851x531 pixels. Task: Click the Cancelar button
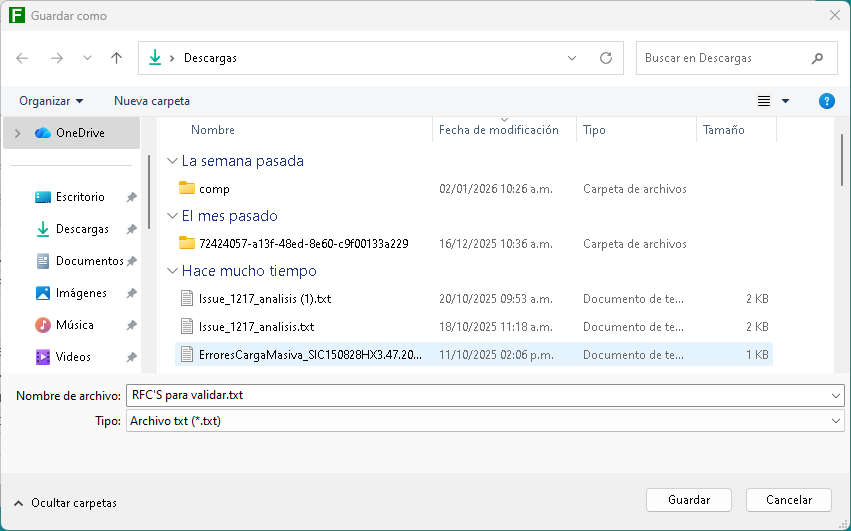click(789, 500)
